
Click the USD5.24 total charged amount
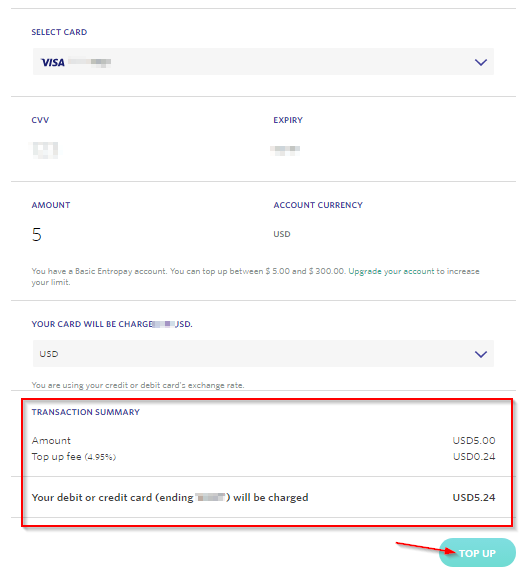(x=474, y=498)
